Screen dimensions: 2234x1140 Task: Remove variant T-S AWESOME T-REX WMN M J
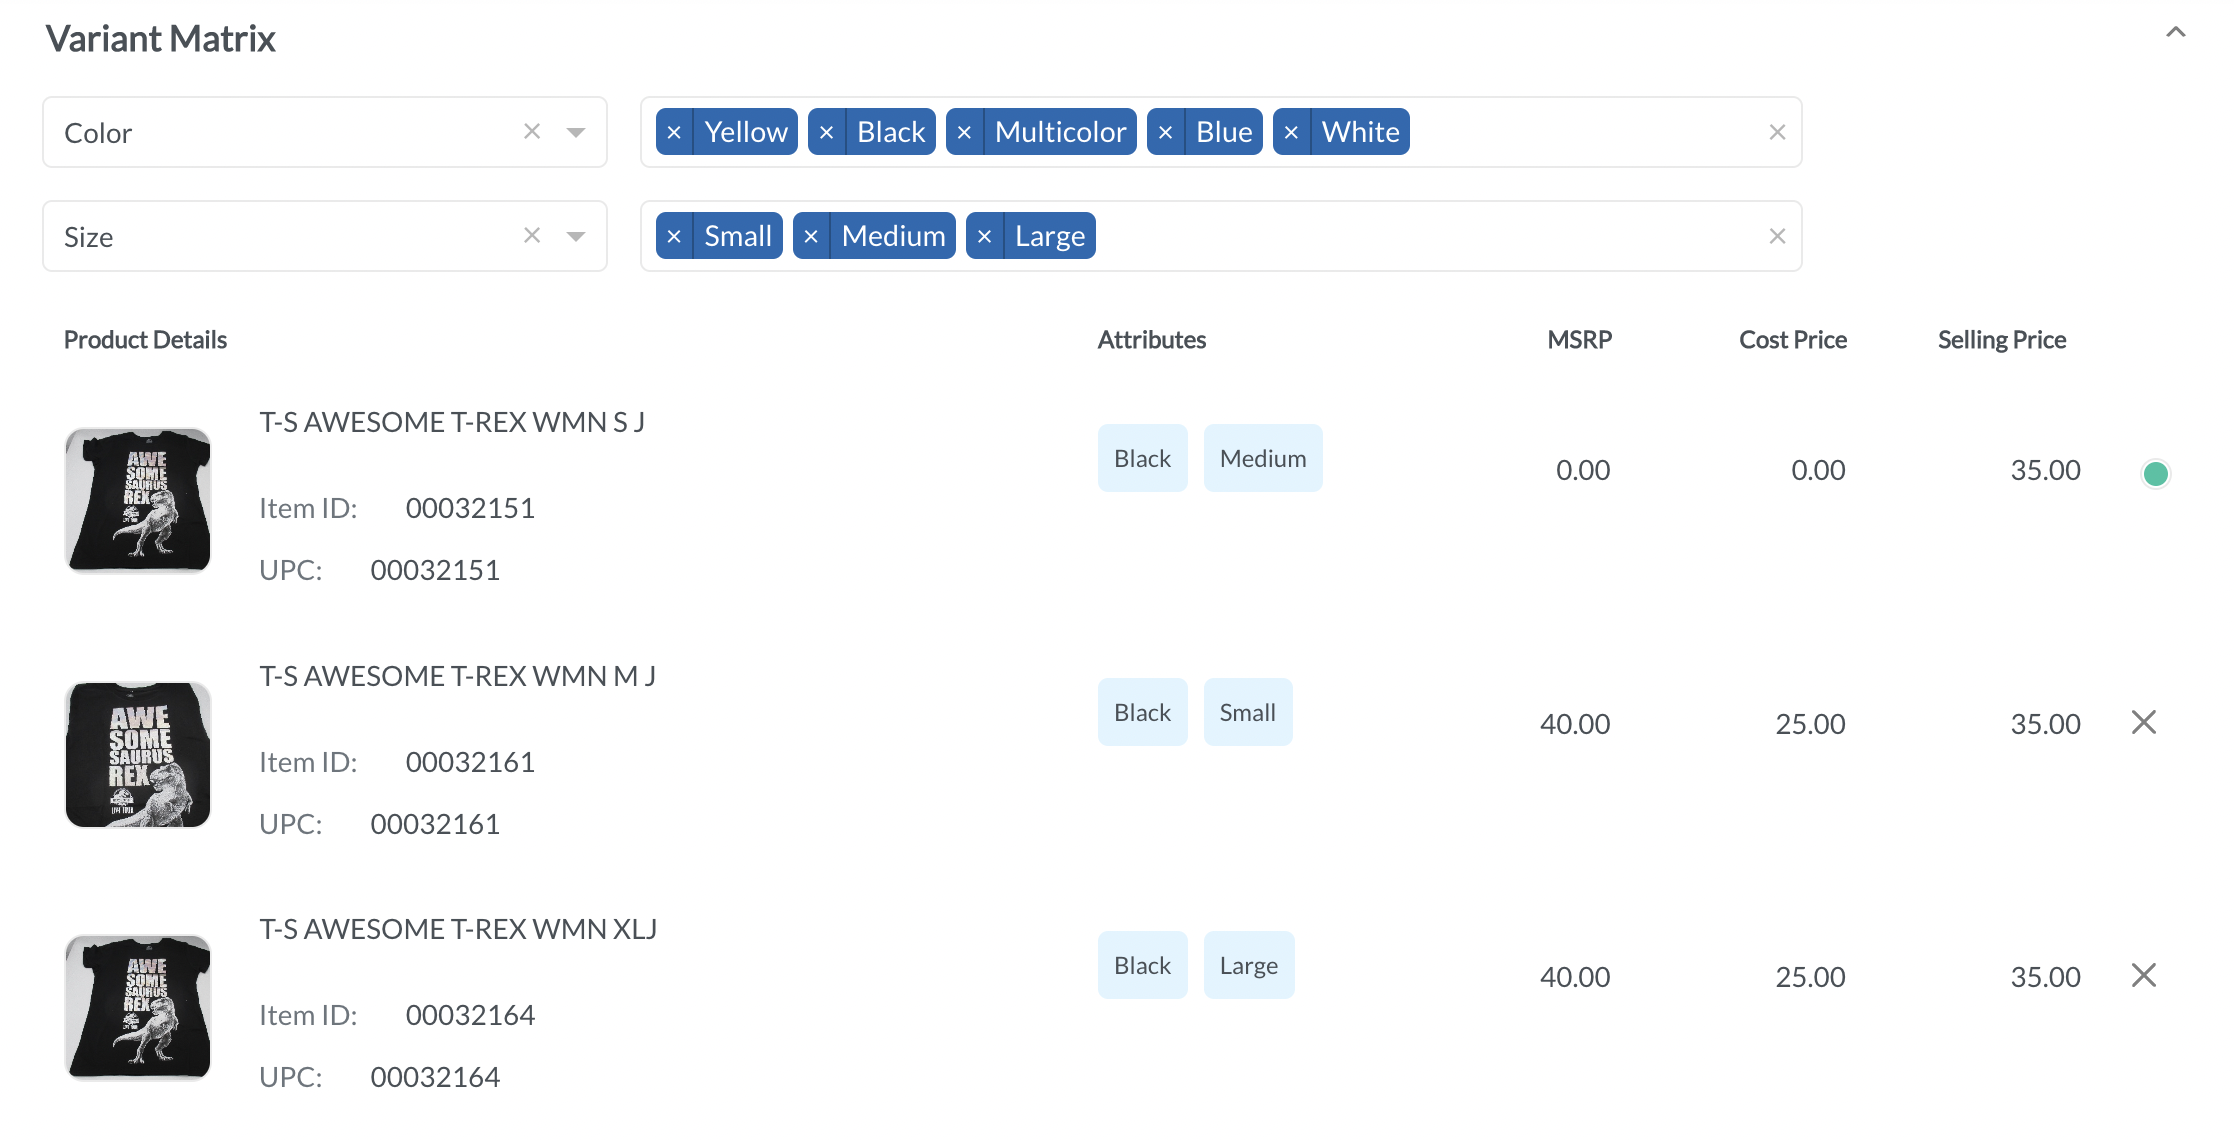(2144, 722)
